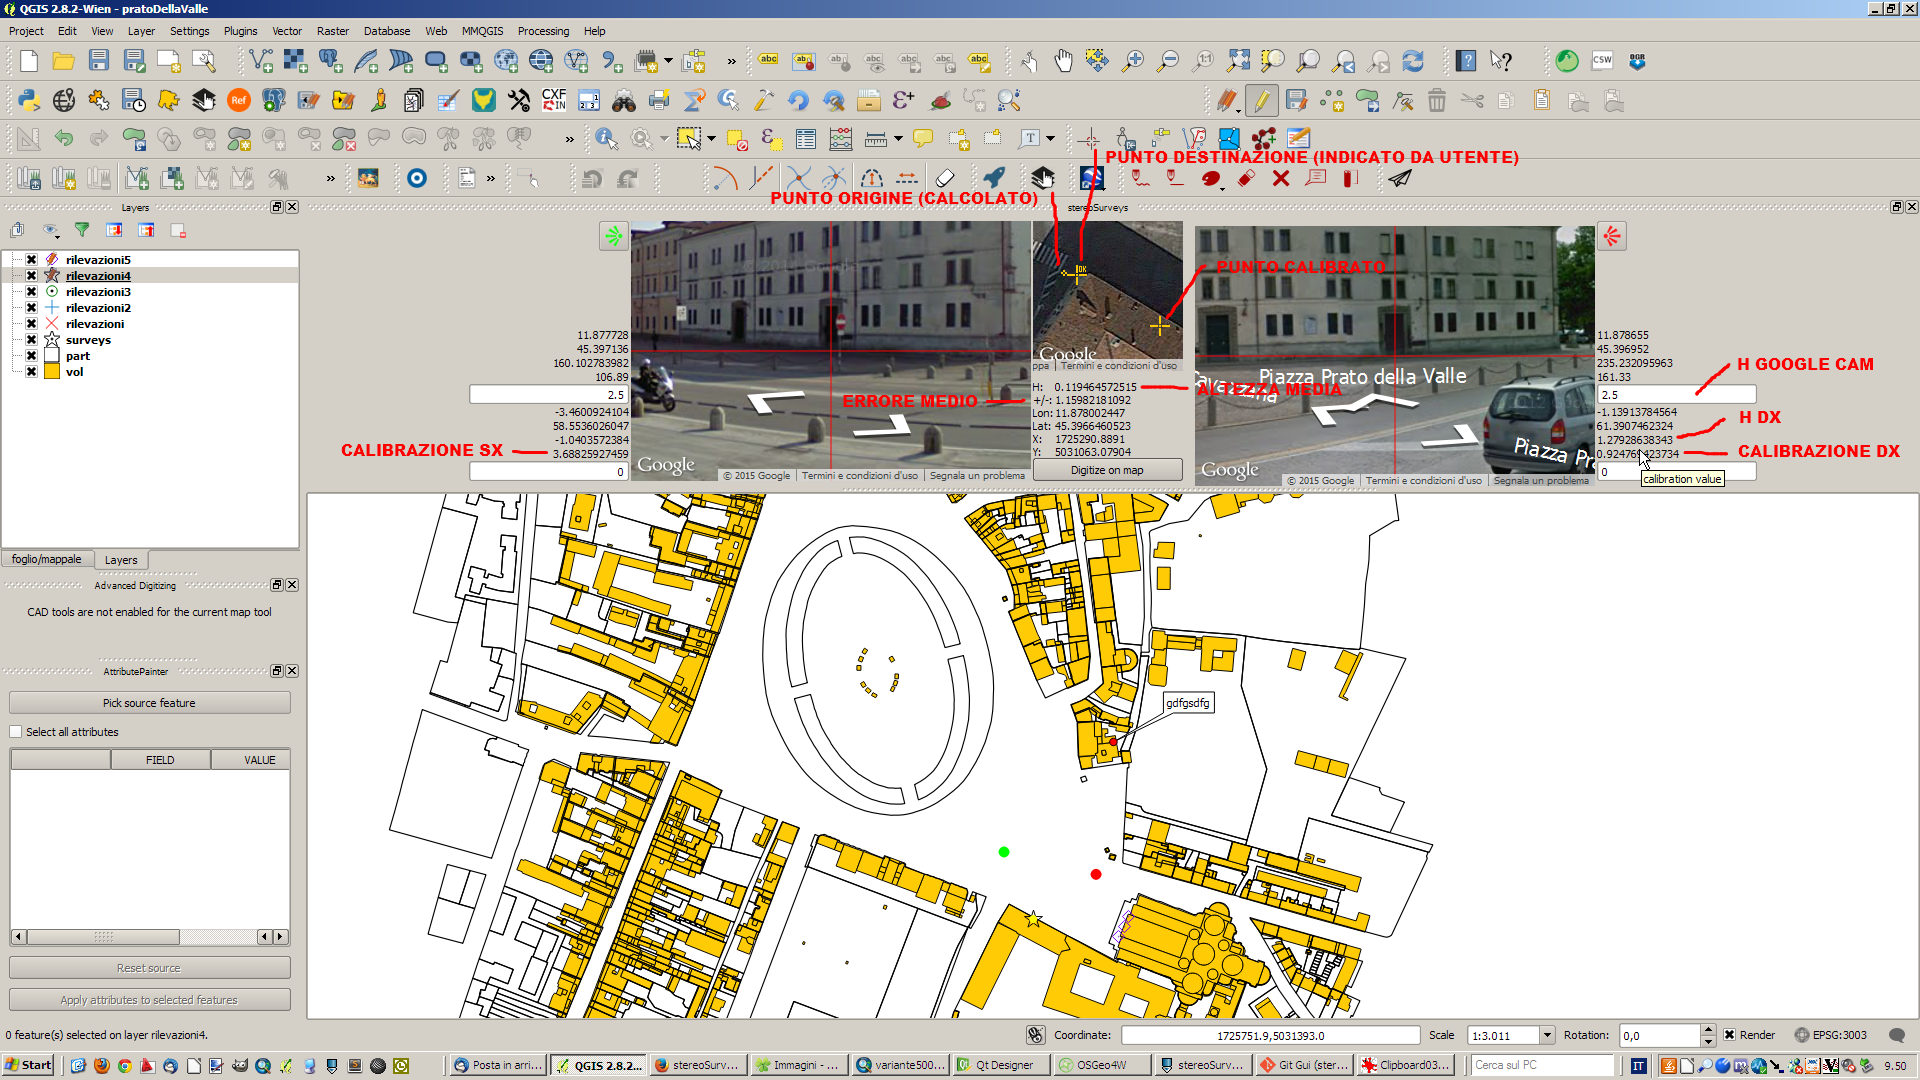Enable the Select all attributes checkbox
This screenshot has height=1080, width=1920.
pyautogui.click(x=16, y=732)
